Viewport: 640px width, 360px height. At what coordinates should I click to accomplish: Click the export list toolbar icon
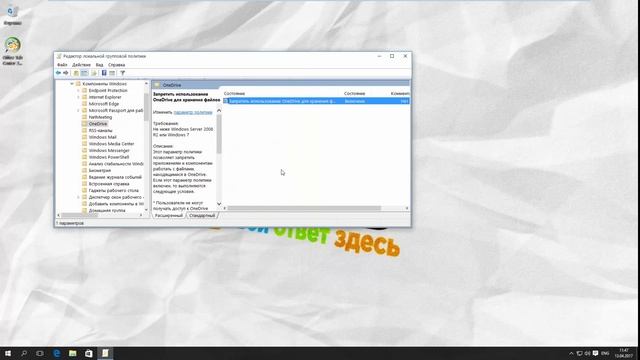pos(94,73)
